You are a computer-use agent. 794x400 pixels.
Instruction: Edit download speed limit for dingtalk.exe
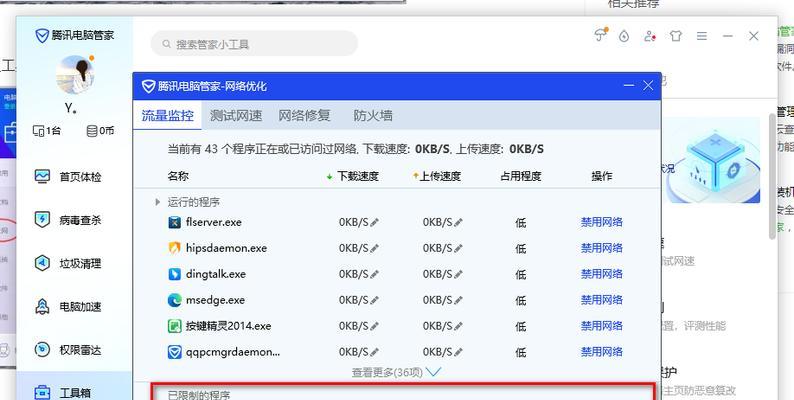[x=374, y=274]
